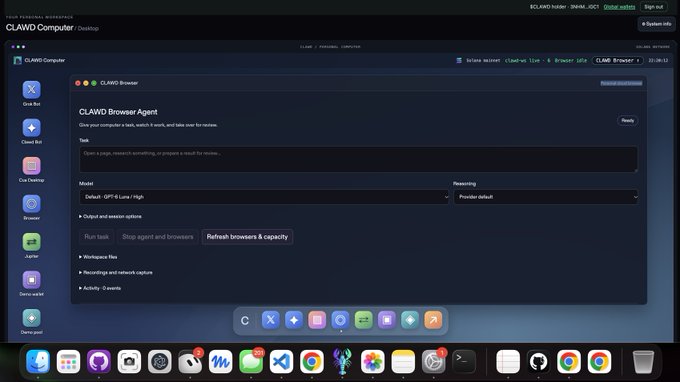Click the Sign out button
This screenshot has width=680, height=382.
(654, 7)
